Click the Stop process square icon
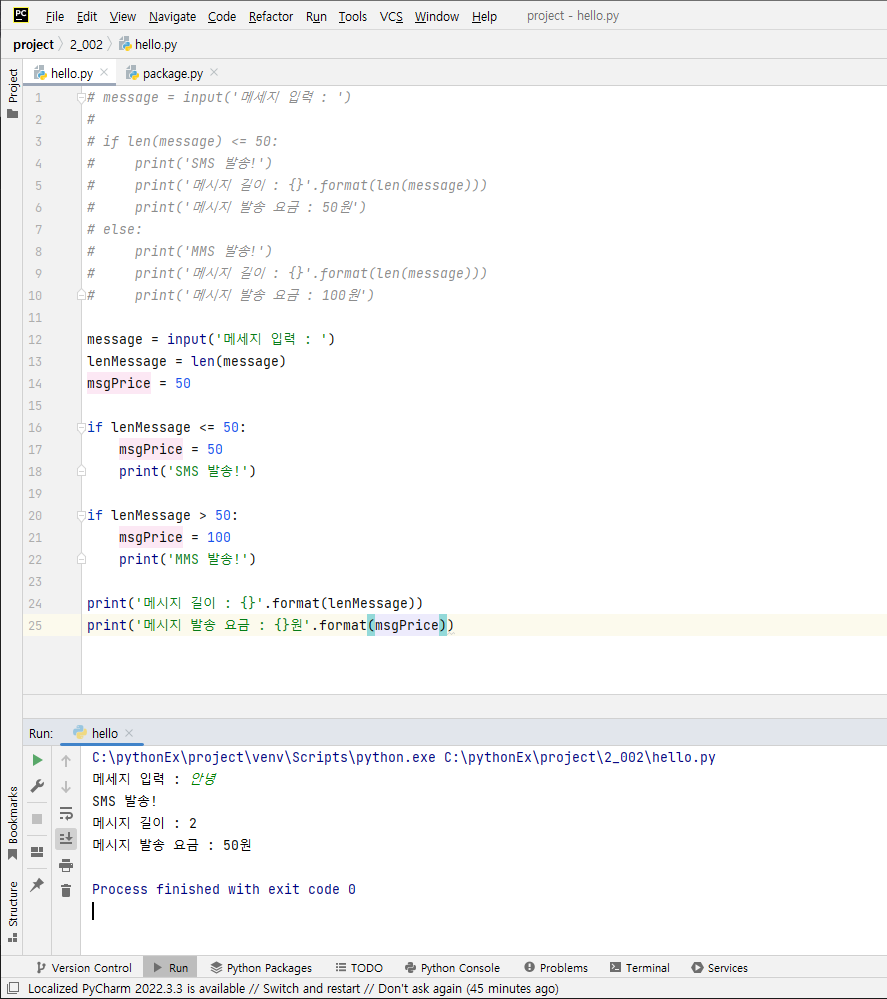This screenshot has width=887, height=999. pyautogui.click(x=37, y=819)
